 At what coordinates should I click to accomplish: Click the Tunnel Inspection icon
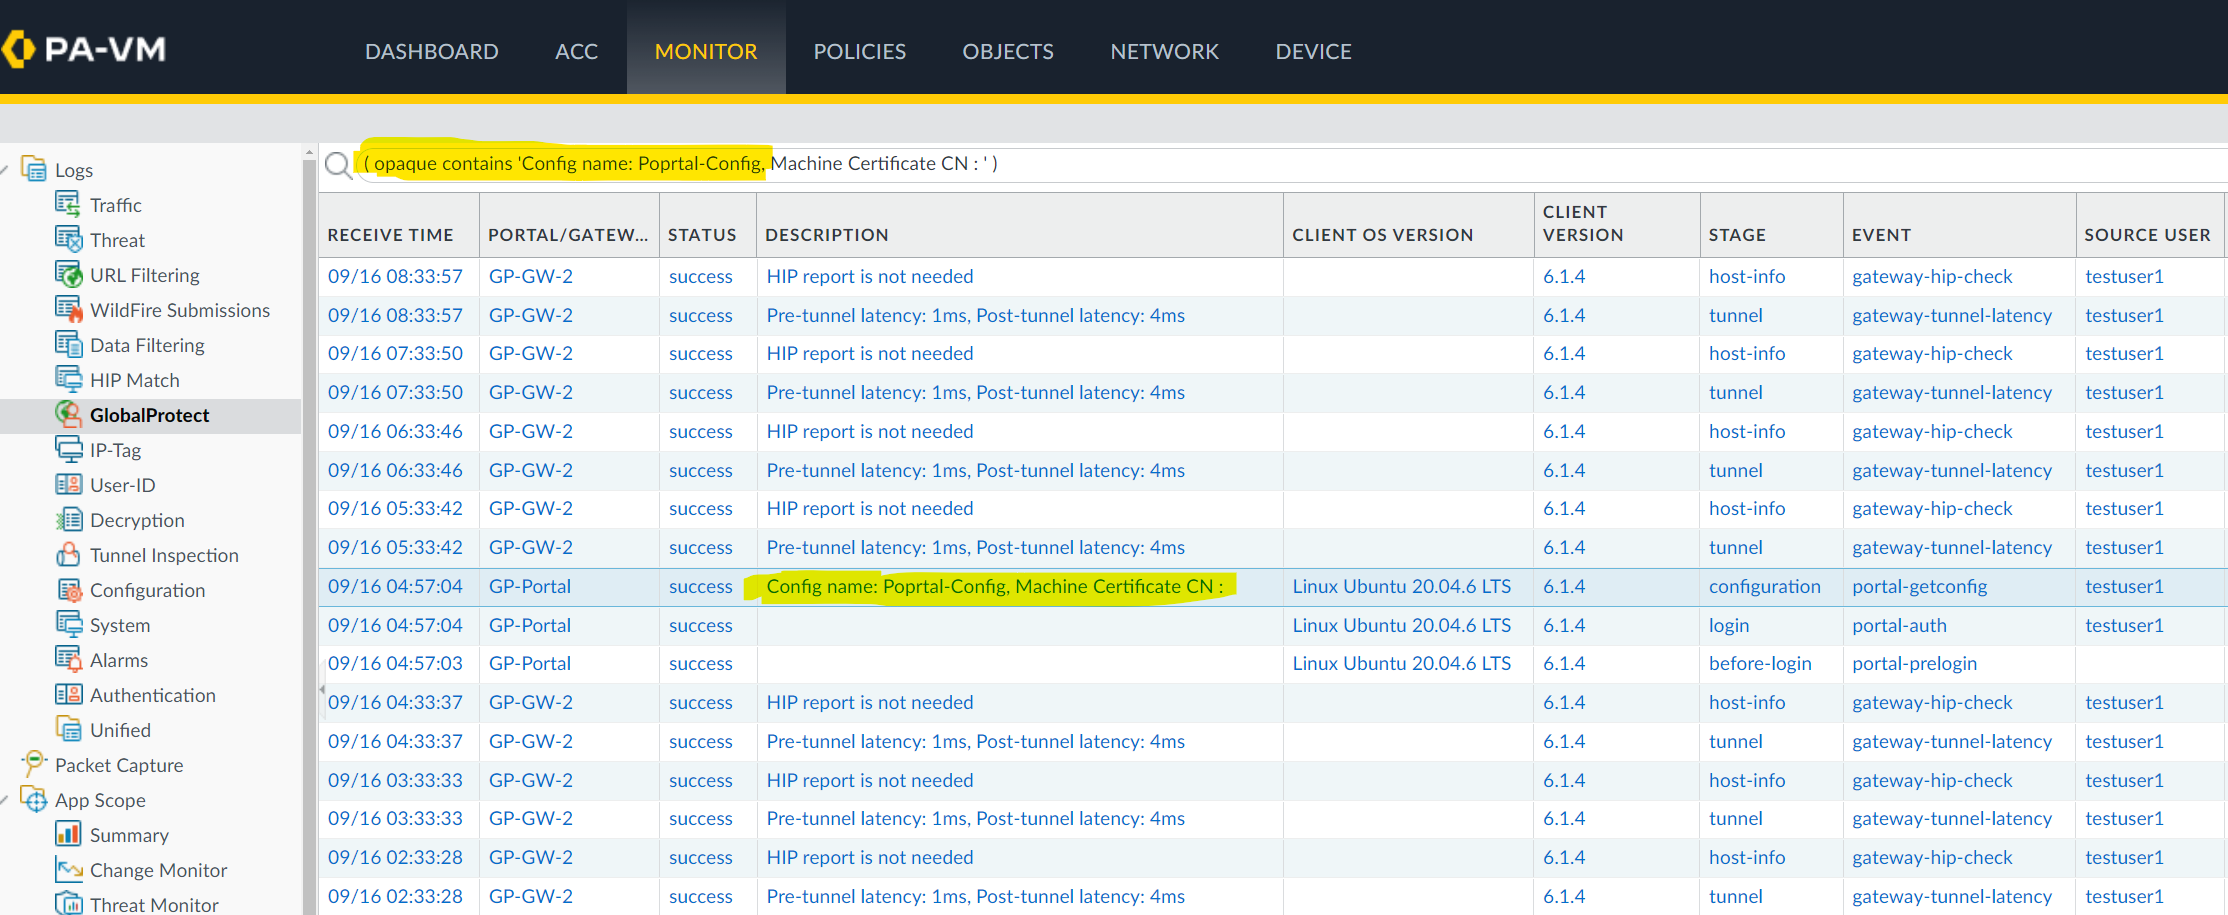pyautogui.click(x=68, y=555)
